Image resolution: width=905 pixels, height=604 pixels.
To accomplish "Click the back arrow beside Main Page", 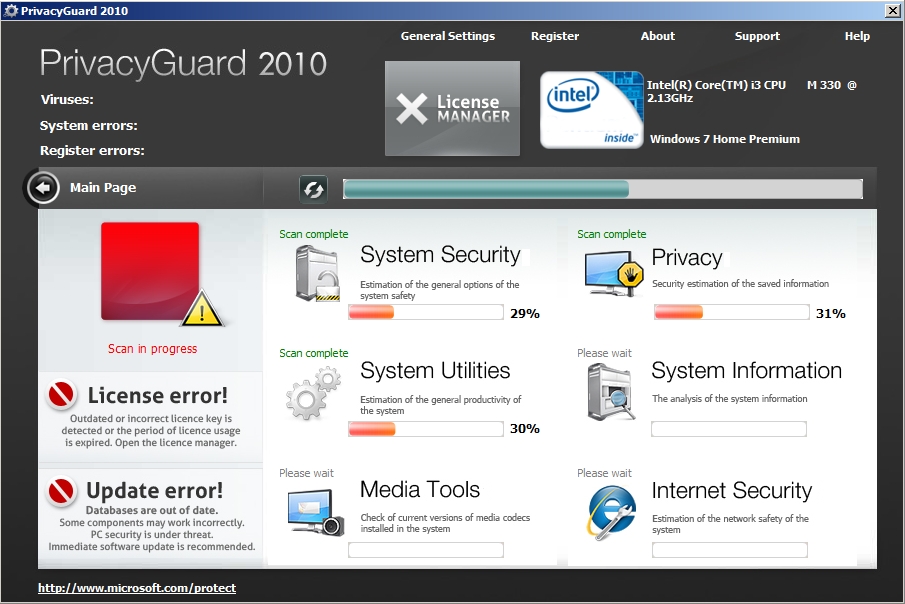I will tap(43, 188).
